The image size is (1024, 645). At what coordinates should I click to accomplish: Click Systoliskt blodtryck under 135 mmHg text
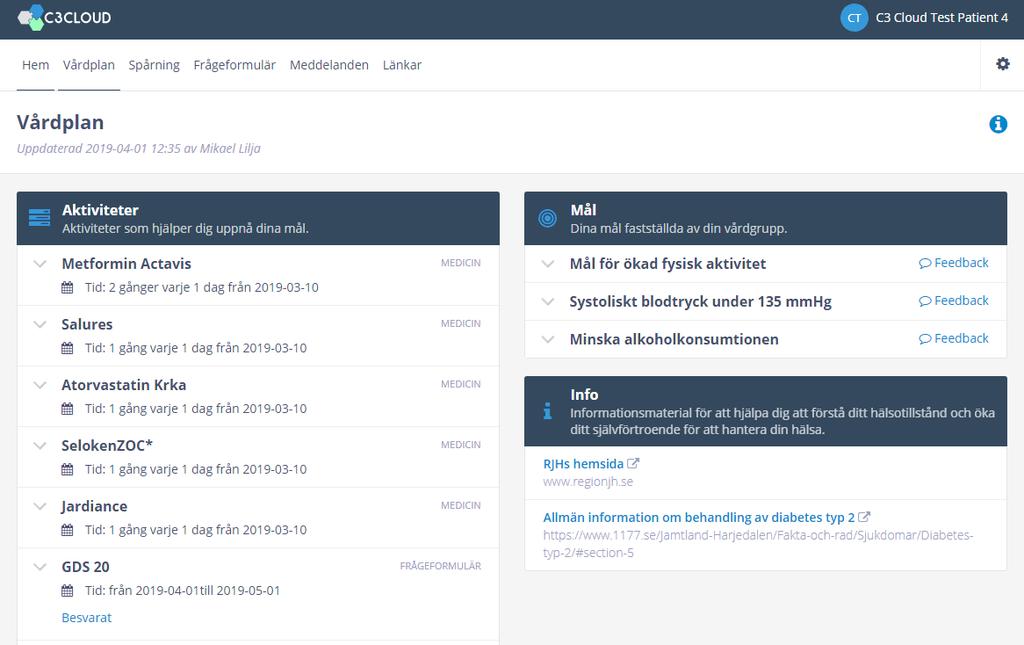click(700, 302)
